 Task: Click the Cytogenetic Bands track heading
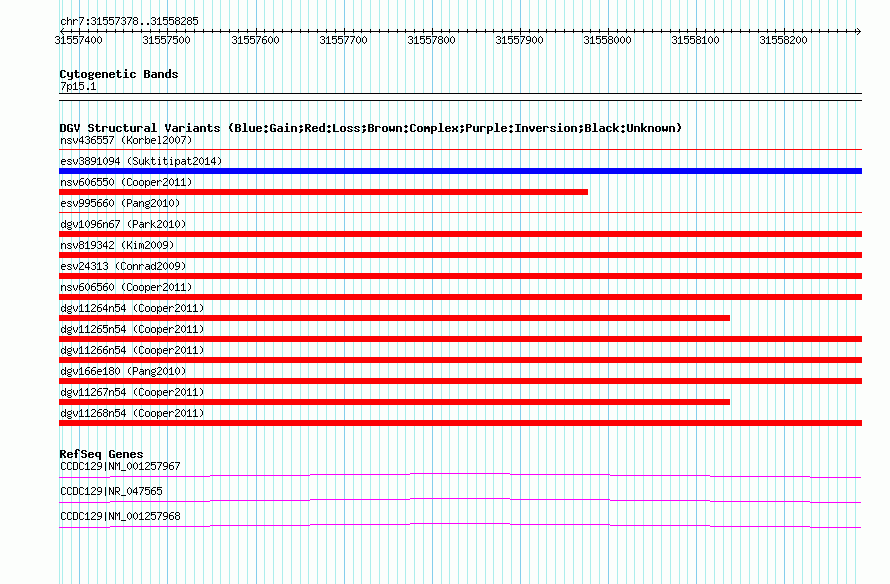point(119,74)
